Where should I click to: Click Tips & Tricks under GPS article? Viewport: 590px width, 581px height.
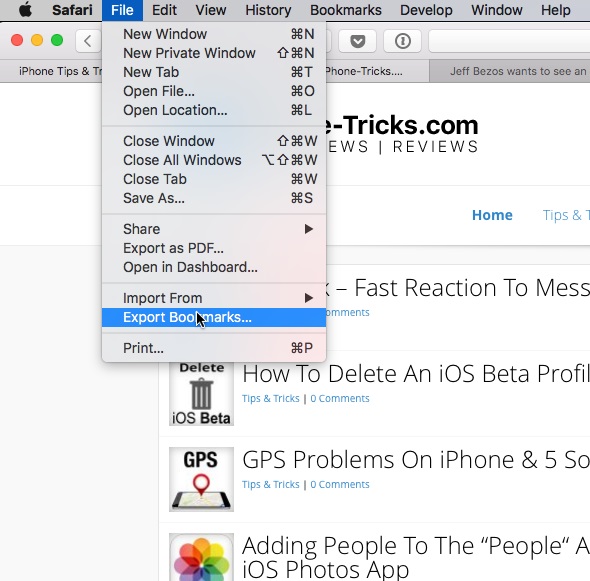click(271, 484)
